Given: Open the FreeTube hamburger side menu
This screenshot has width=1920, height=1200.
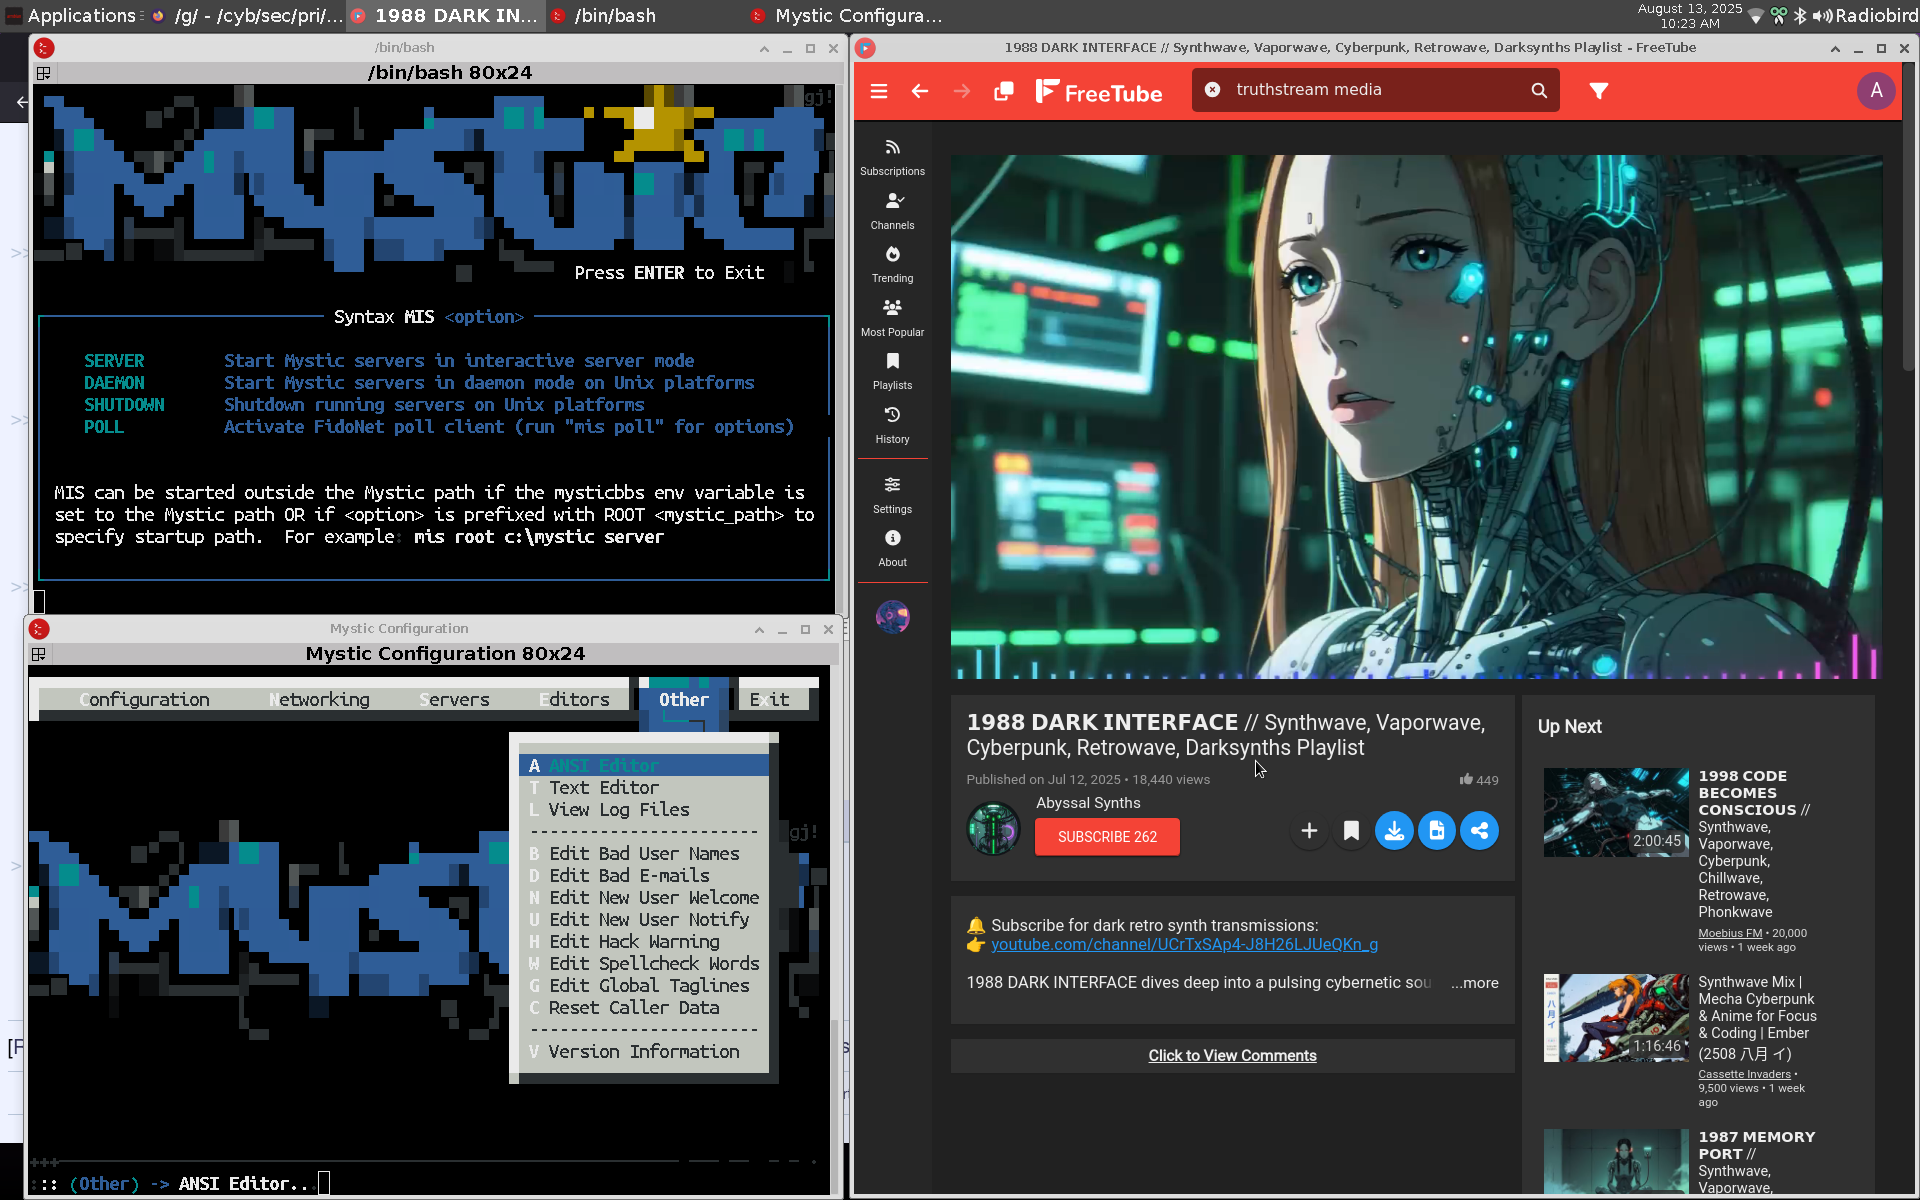Looking at the screenshot, I should click(x=879, y=91).
